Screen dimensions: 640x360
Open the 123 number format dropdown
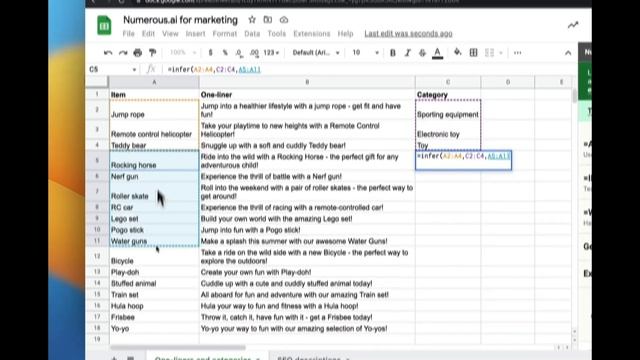click(271, 53)
